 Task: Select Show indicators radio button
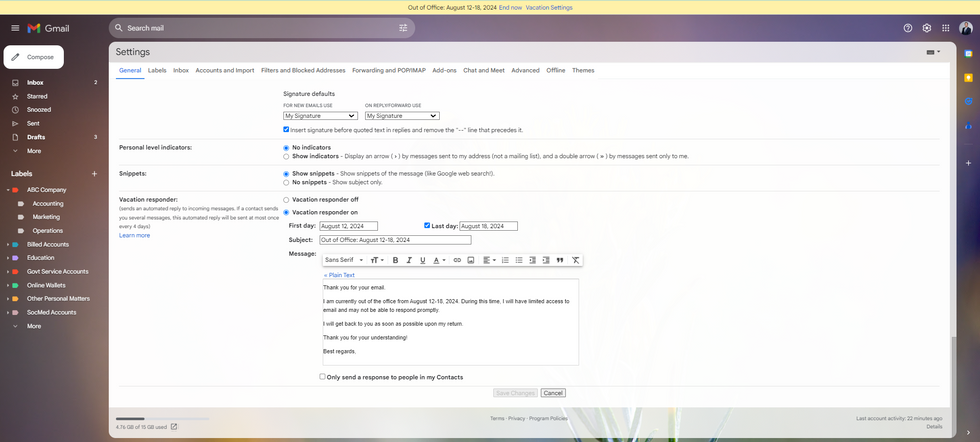click(x=286, y=156)
